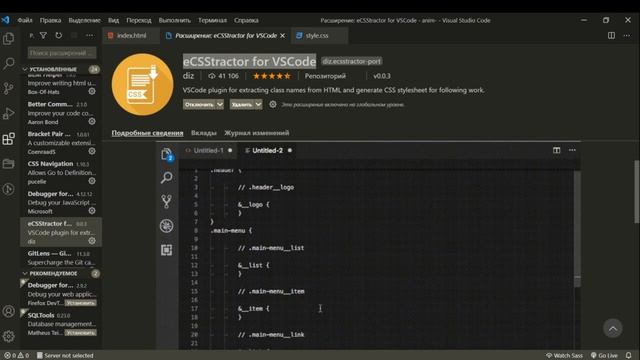
Task: Click the diz publisher link
Action: point(188,76)
